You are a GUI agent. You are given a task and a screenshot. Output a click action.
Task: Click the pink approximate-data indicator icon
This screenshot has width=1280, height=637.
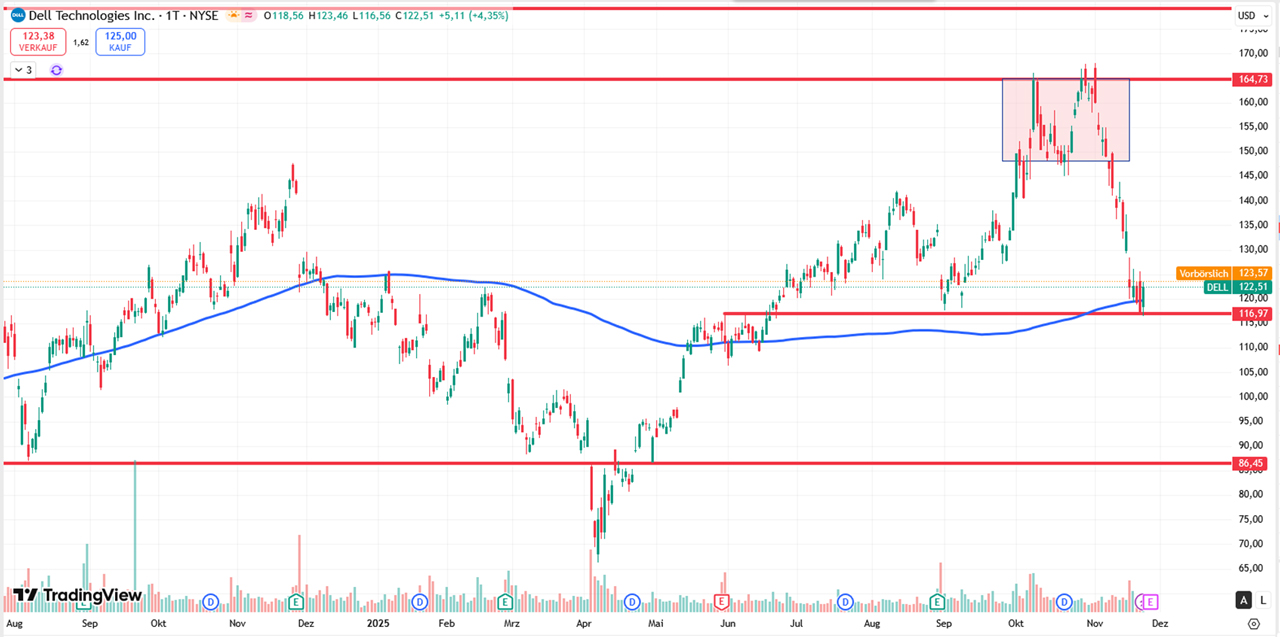pos(247,15)
